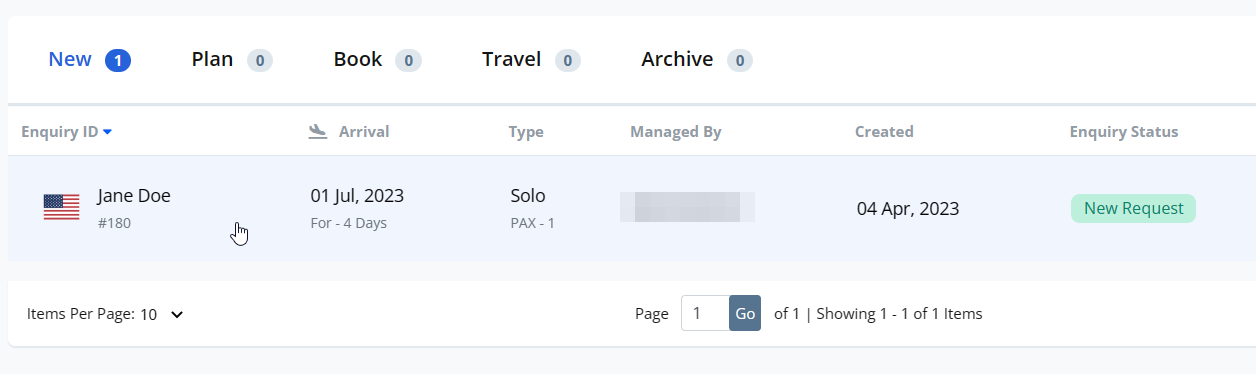
Task: Sort by Enquiry ID arrow
Action: 107,132
